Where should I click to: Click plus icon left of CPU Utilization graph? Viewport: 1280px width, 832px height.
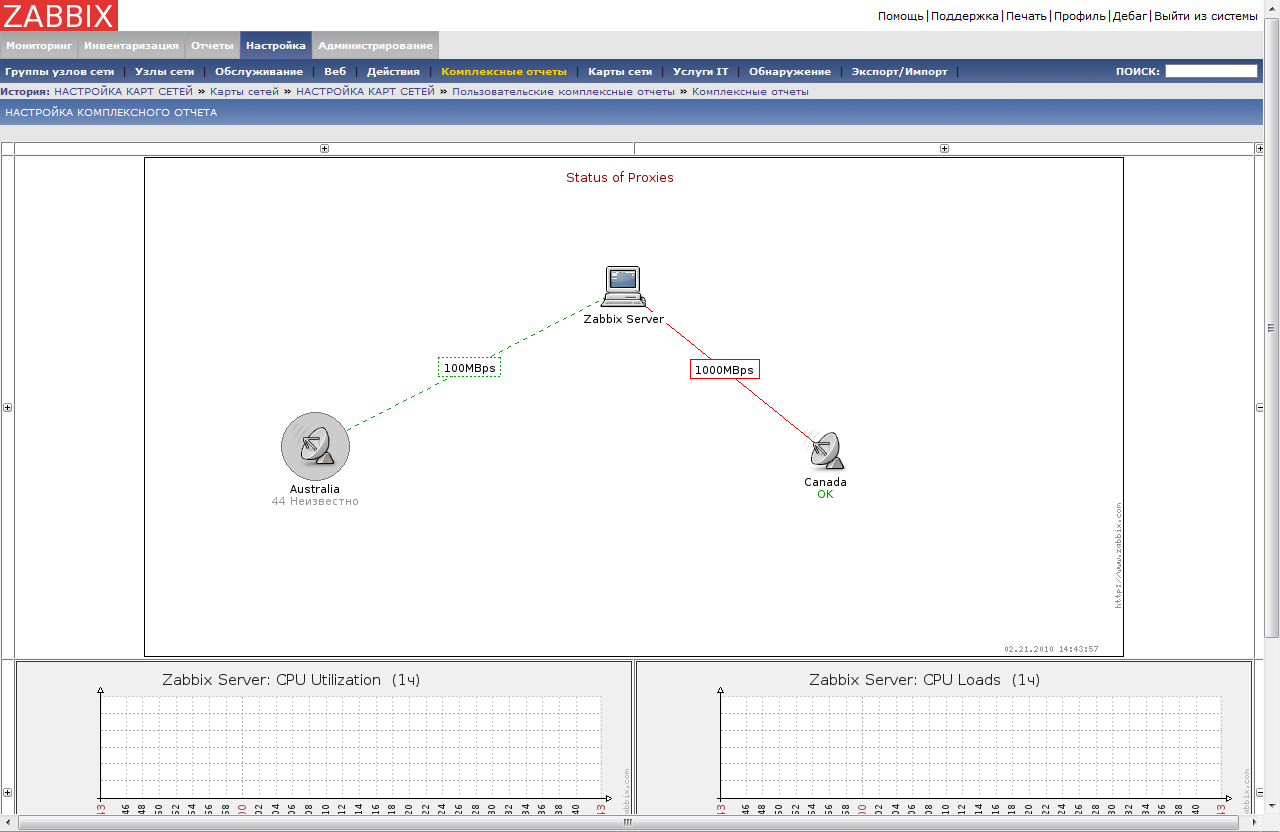point(8,792)
